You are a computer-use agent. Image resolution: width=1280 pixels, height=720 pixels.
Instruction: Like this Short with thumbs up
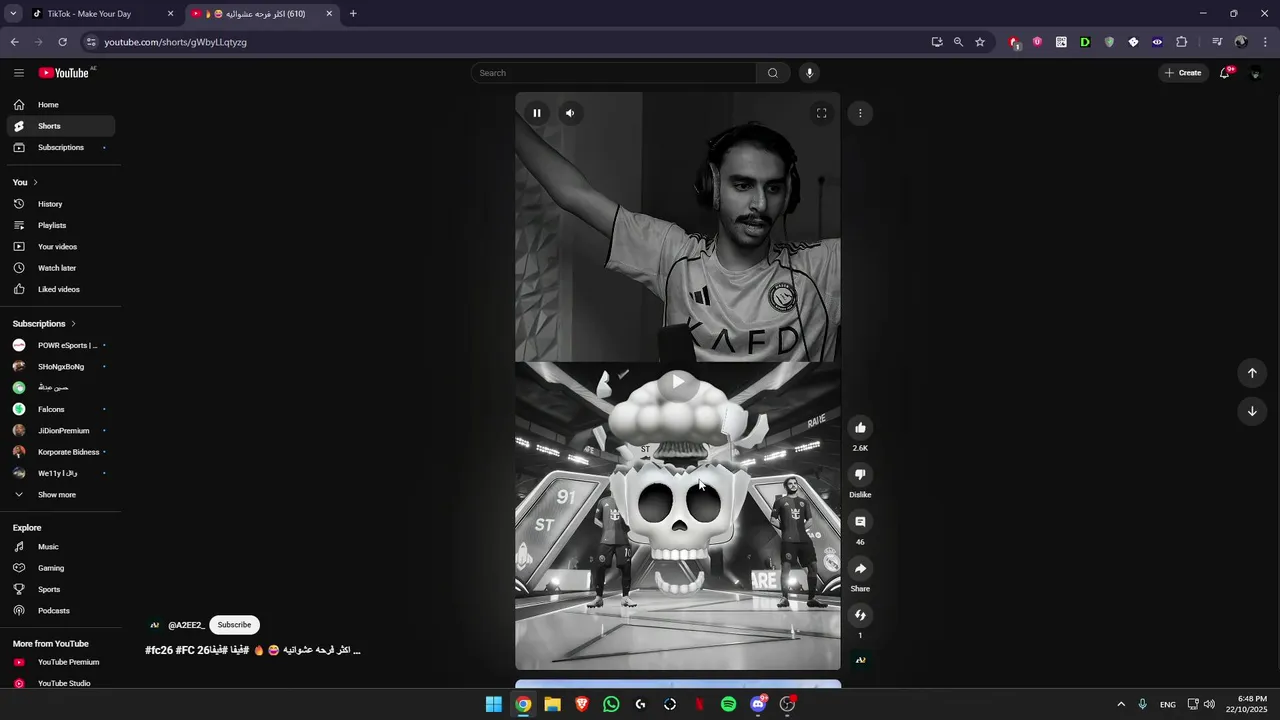(x=860, y=428)
